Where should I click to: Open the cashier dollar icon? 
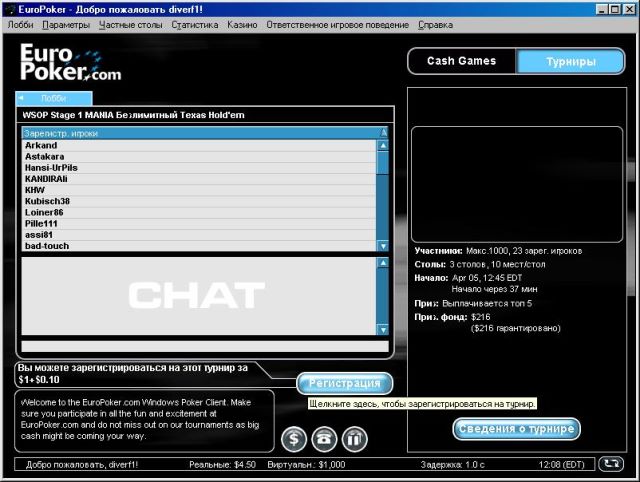[x=293, y=439]
